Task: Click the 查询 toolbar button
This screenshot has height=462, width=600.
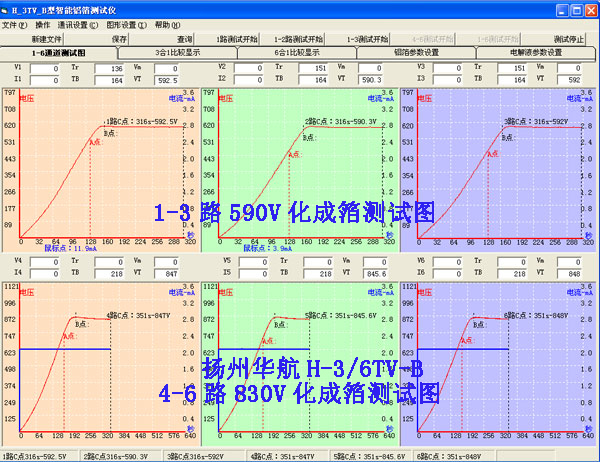Action: coord(162,39)
